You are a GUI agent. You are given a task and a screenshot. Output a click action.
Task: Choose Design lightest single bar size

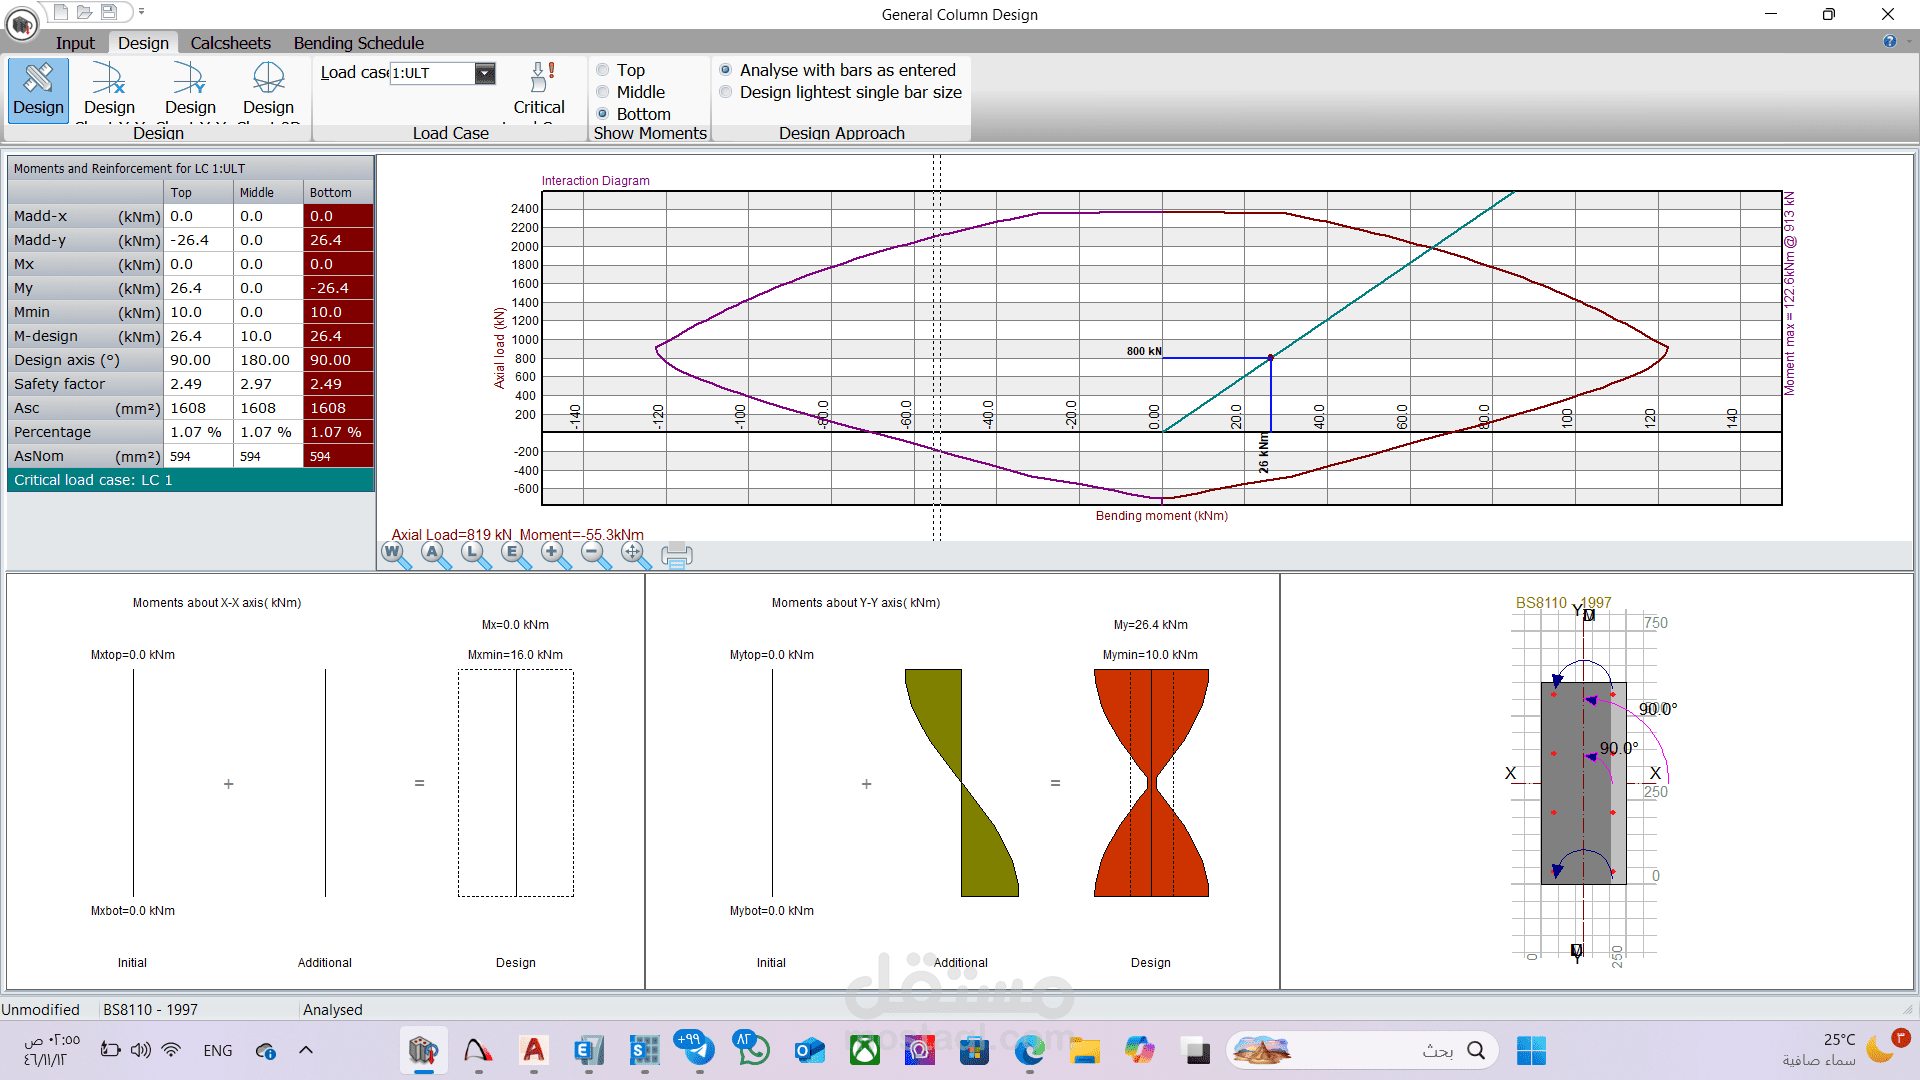[726, 92]
